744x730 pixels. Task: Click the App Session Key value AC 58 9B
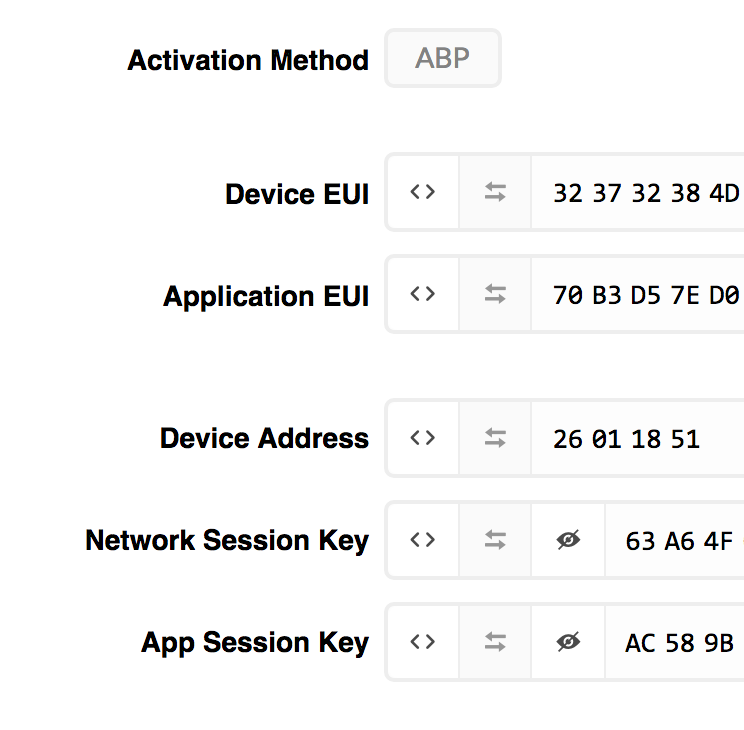click(x=679, y=643)
